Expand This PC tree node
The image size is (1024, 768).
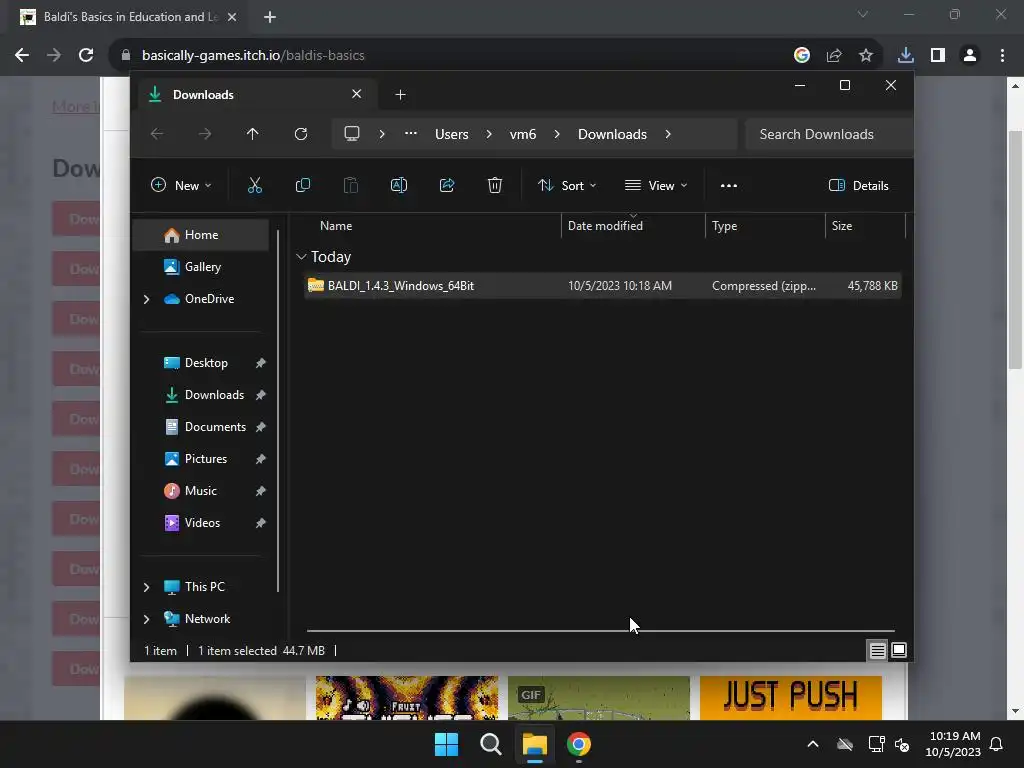coord(146,587)
